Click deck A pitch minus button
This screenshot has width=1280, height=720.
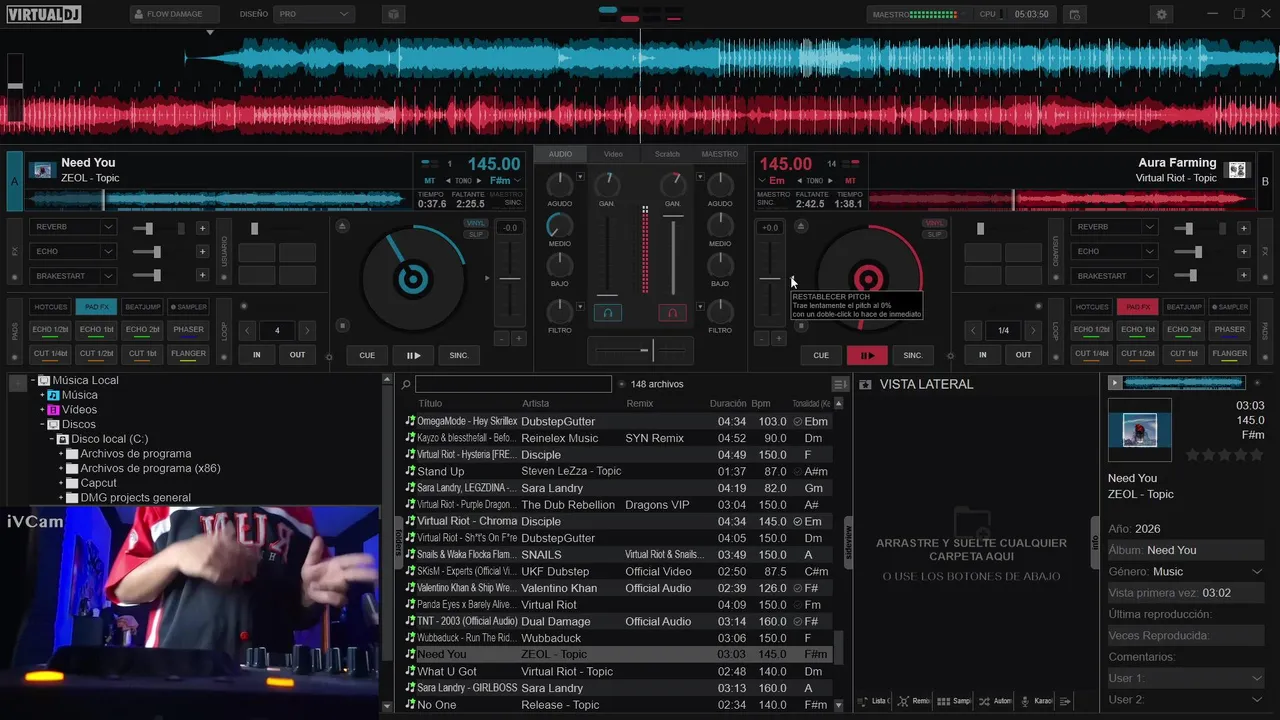click(x=502, y=339)
